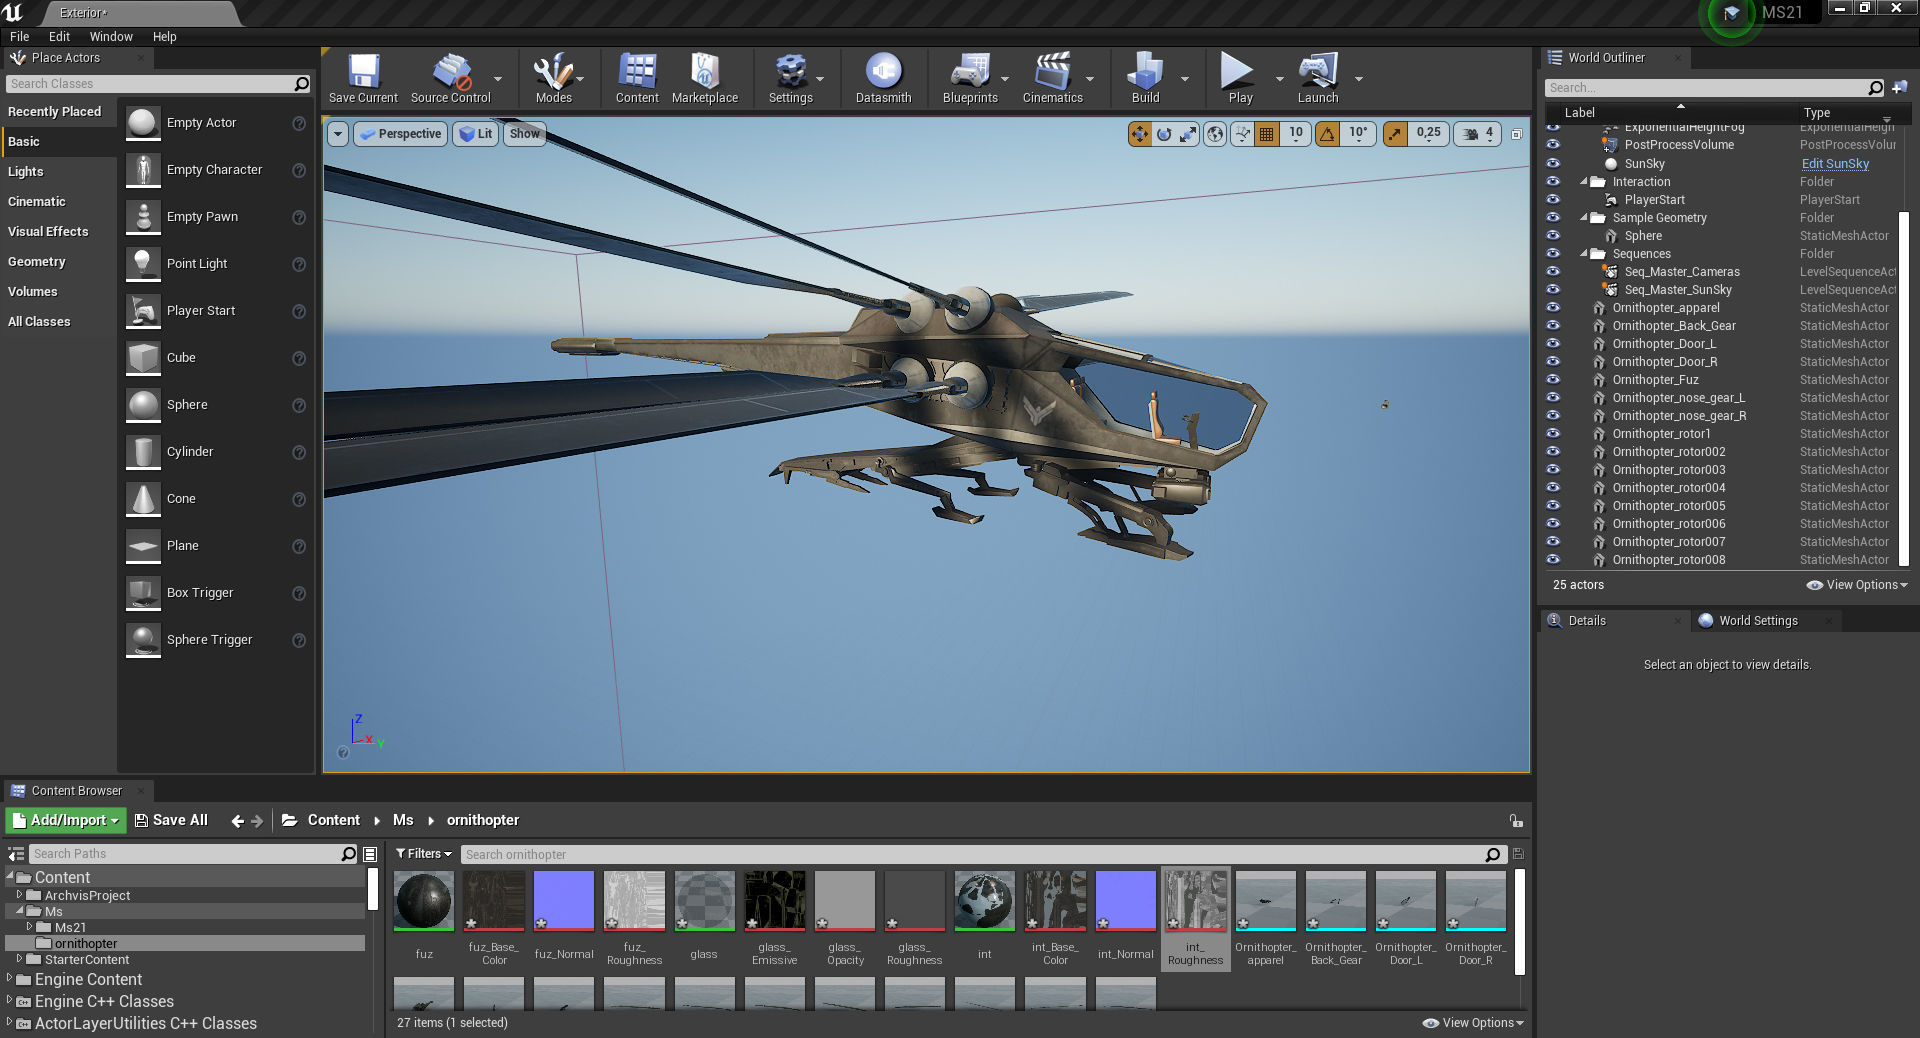Open grid snap value dropdown

click(x=1295, y=134)
